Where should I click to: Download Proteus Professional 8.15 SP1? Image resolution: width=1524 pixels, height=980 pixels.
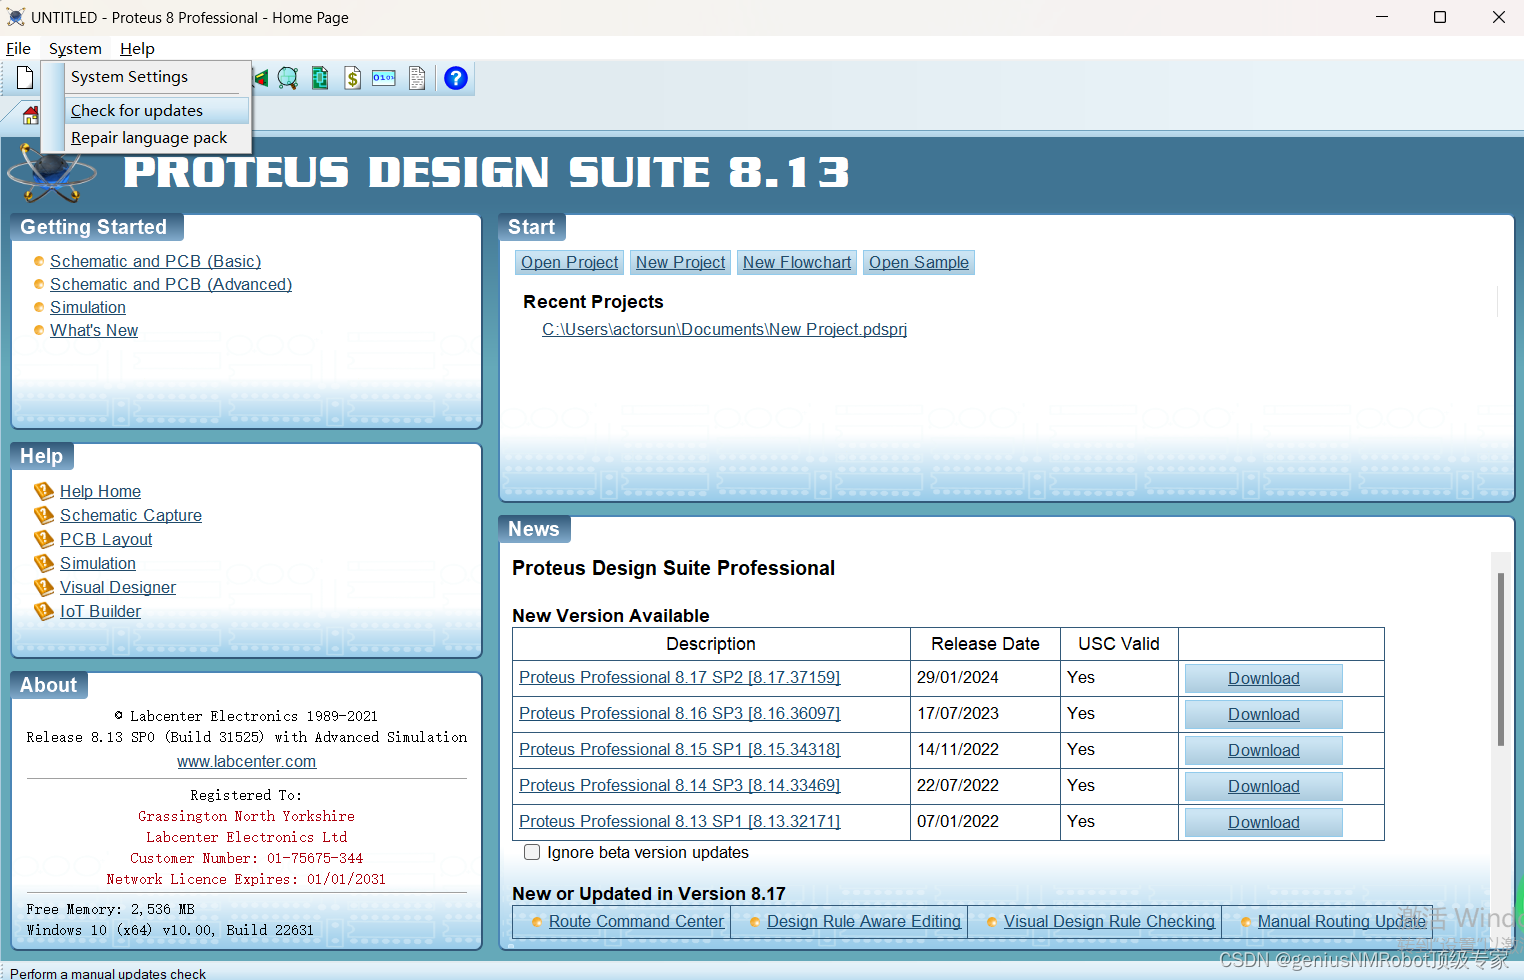[1264, 750]
